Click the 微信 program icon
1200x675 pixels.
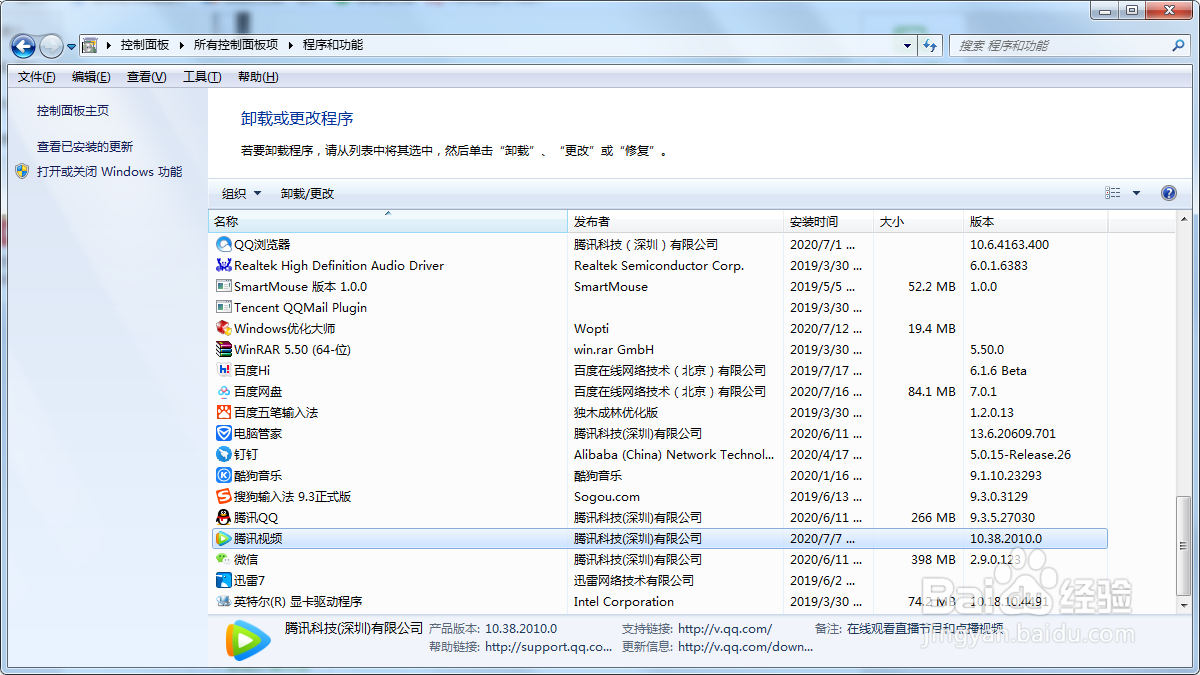point(224,559)
